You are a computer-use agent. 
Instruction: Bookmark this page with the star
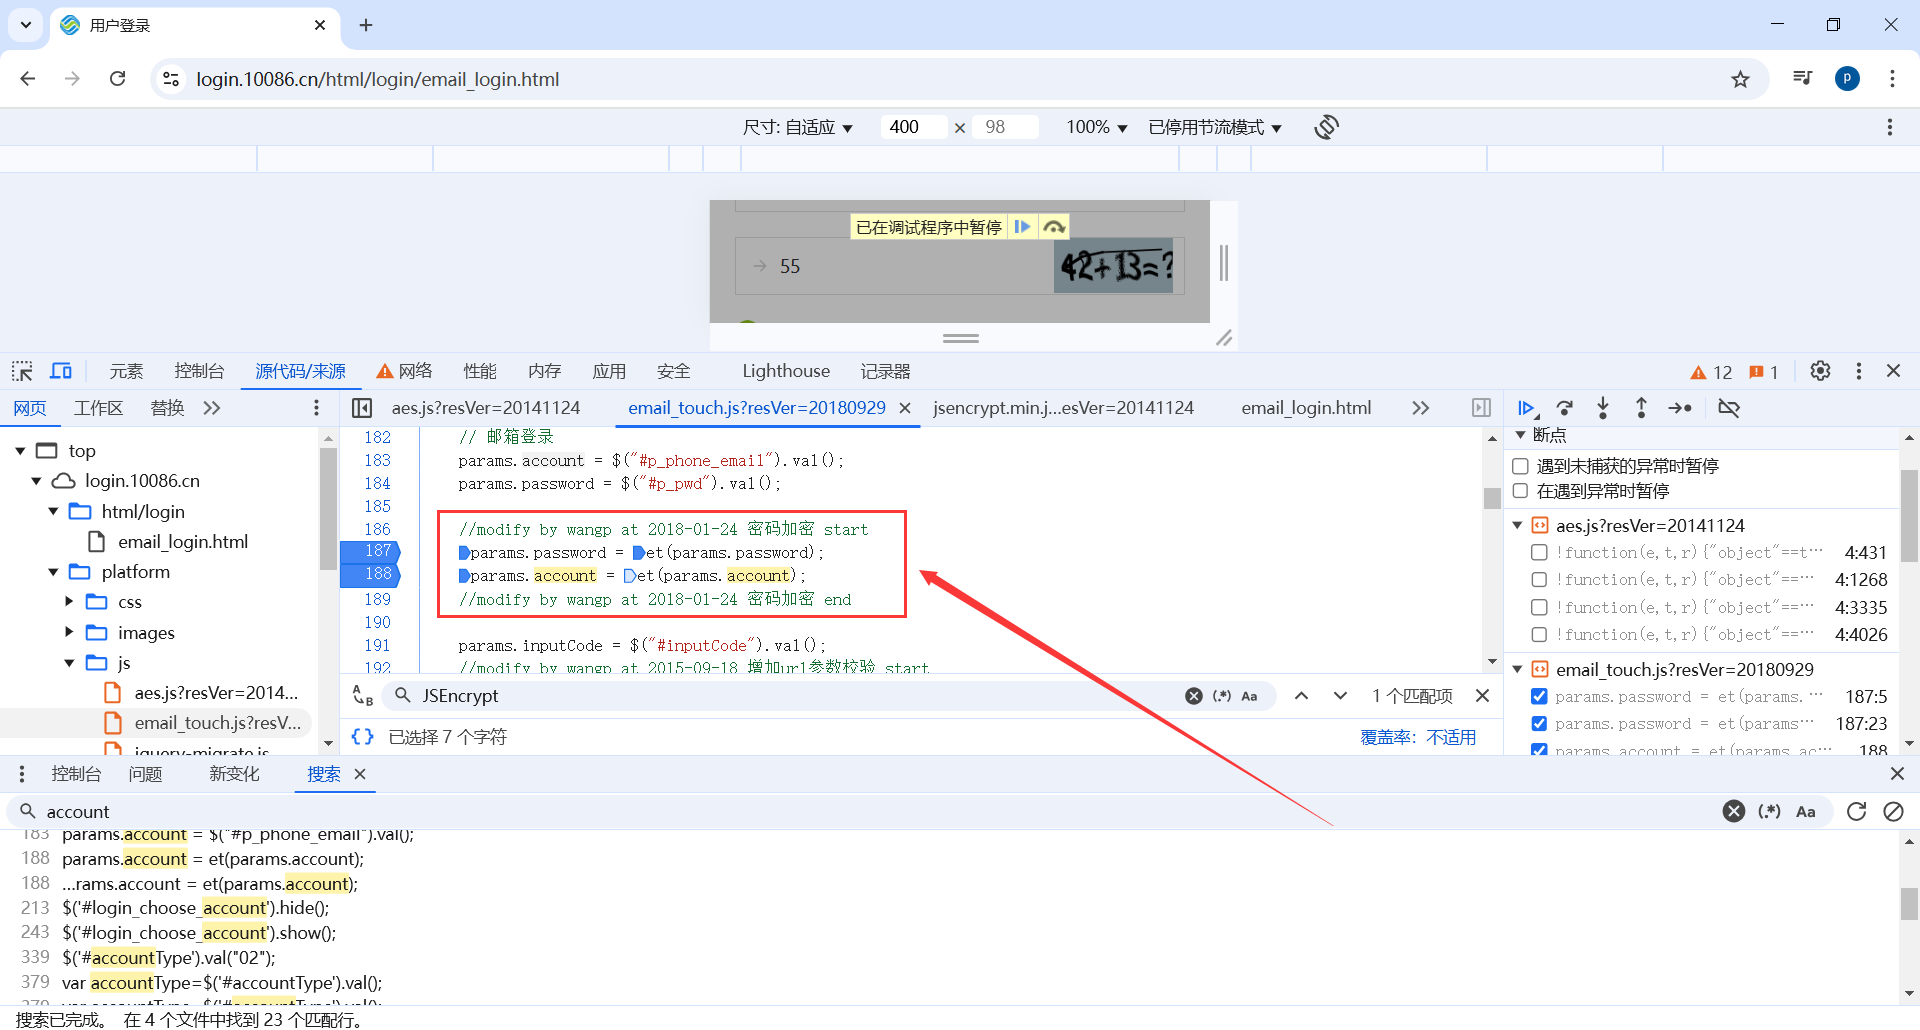1741,79
